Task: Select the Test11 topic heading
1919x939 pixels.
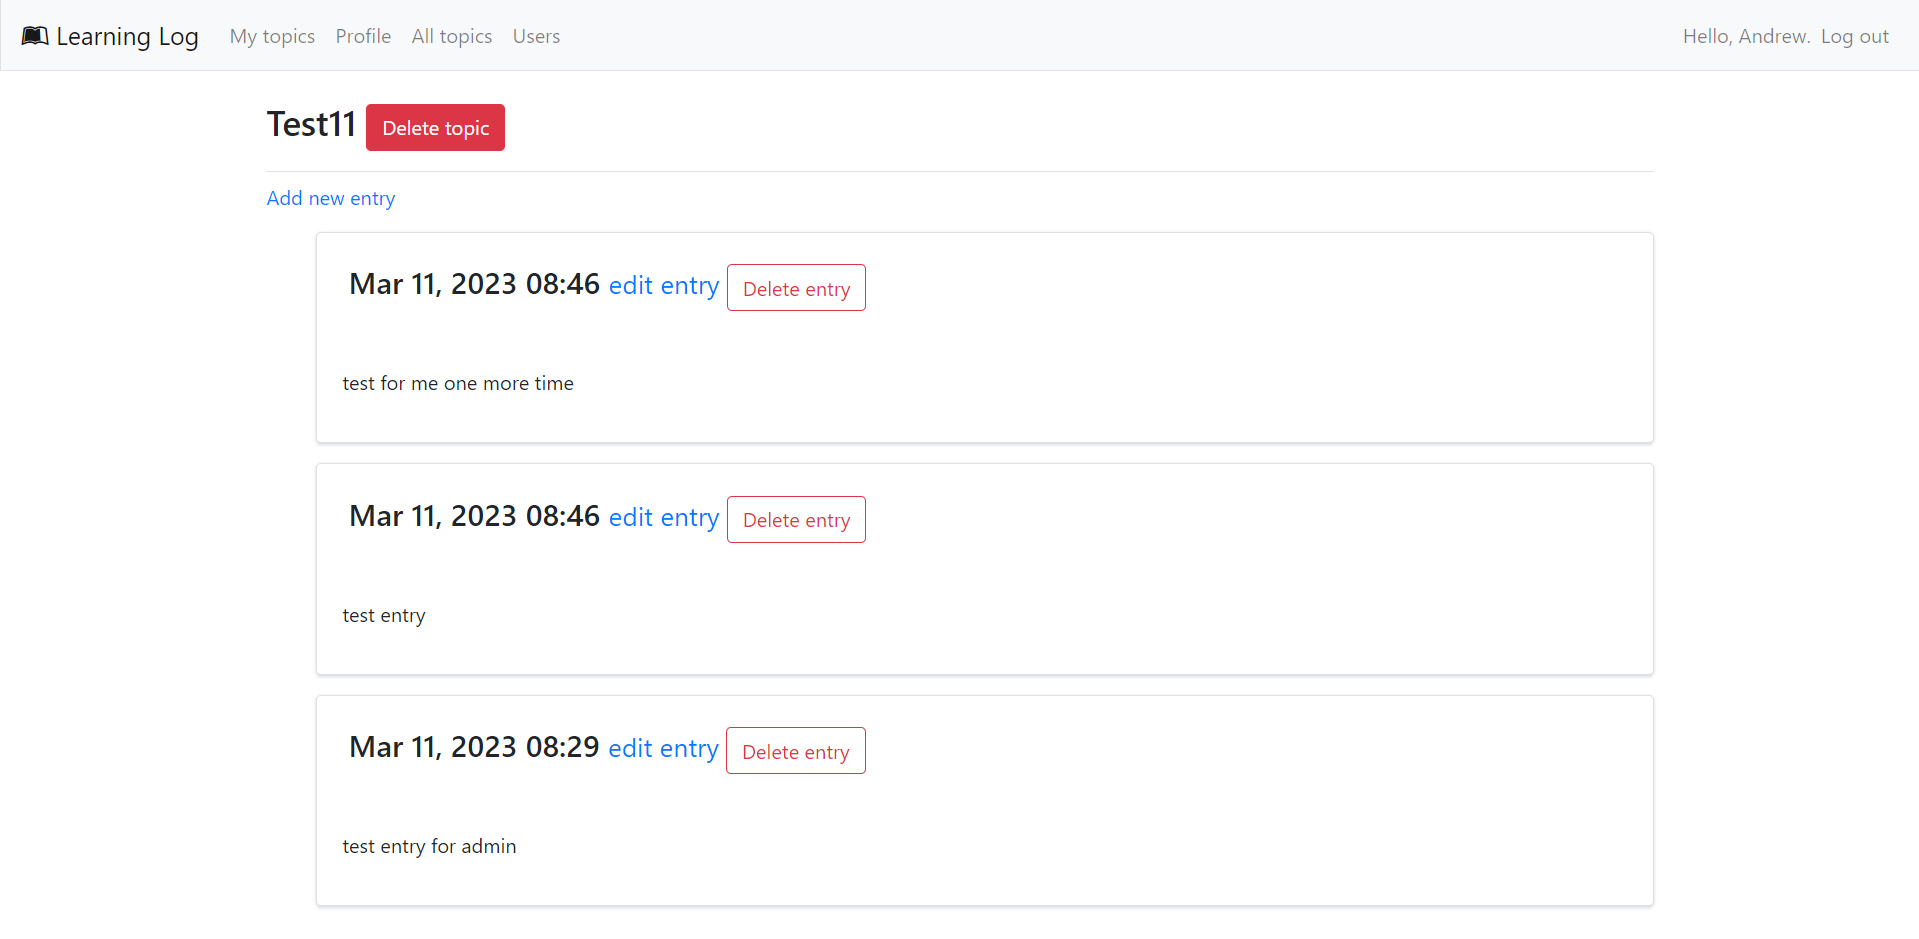Action: [x=311, y=123]
